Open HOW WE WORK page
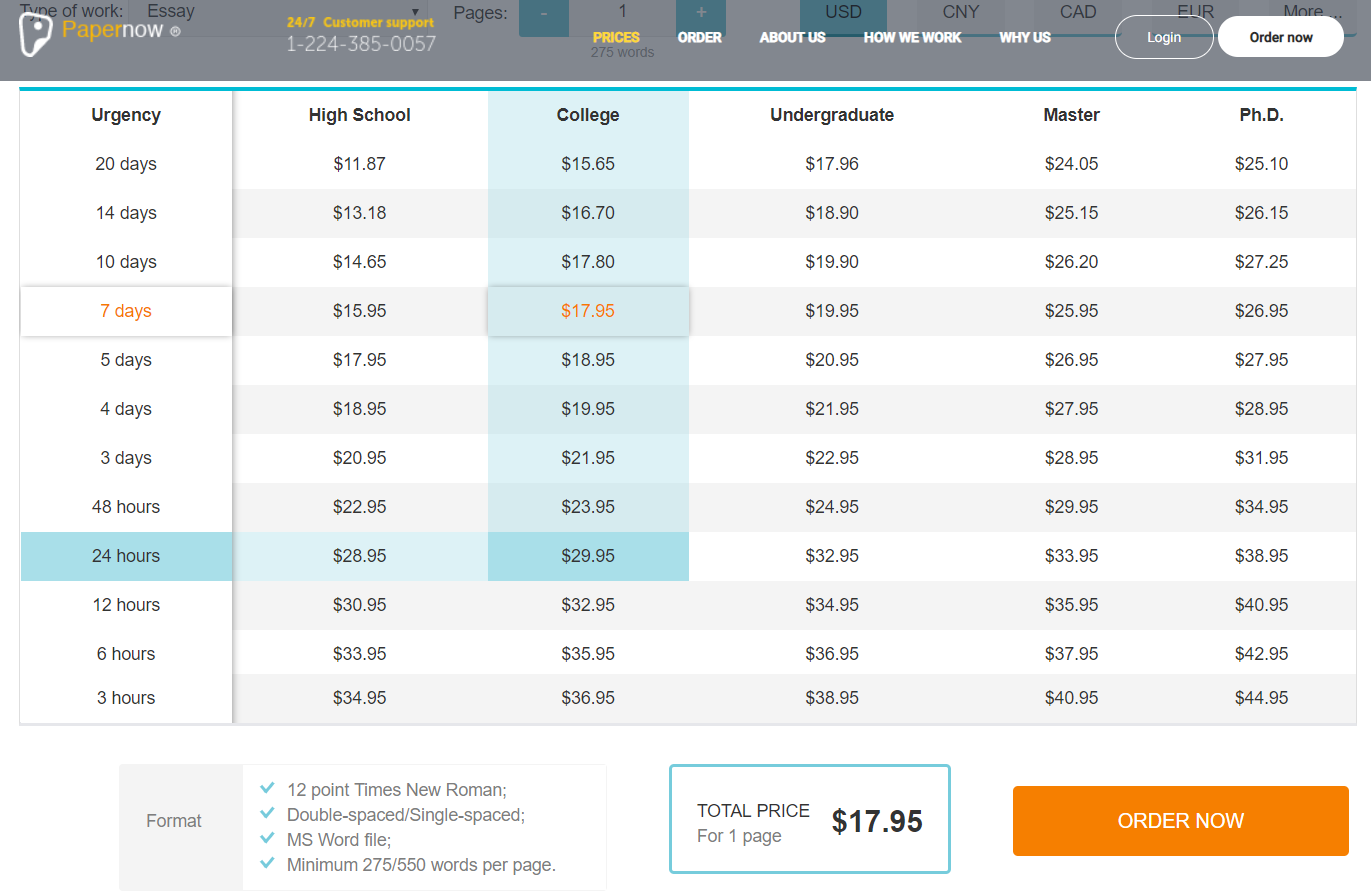Image resolution: width=1371 pixels, height=896 pixels. coord(913,37)
